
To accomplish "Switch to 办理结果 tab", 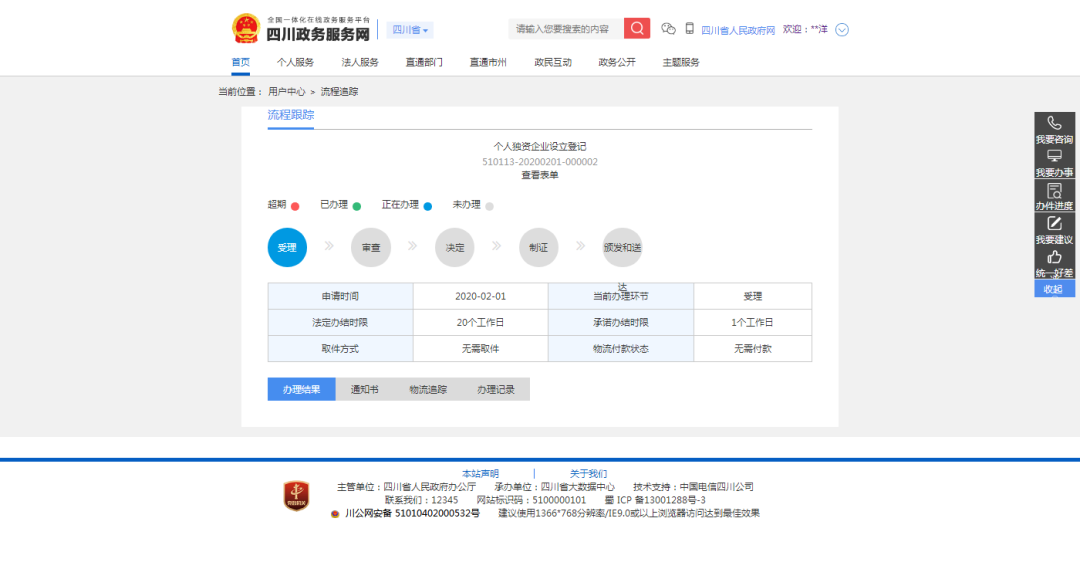I will click(302, 389).
